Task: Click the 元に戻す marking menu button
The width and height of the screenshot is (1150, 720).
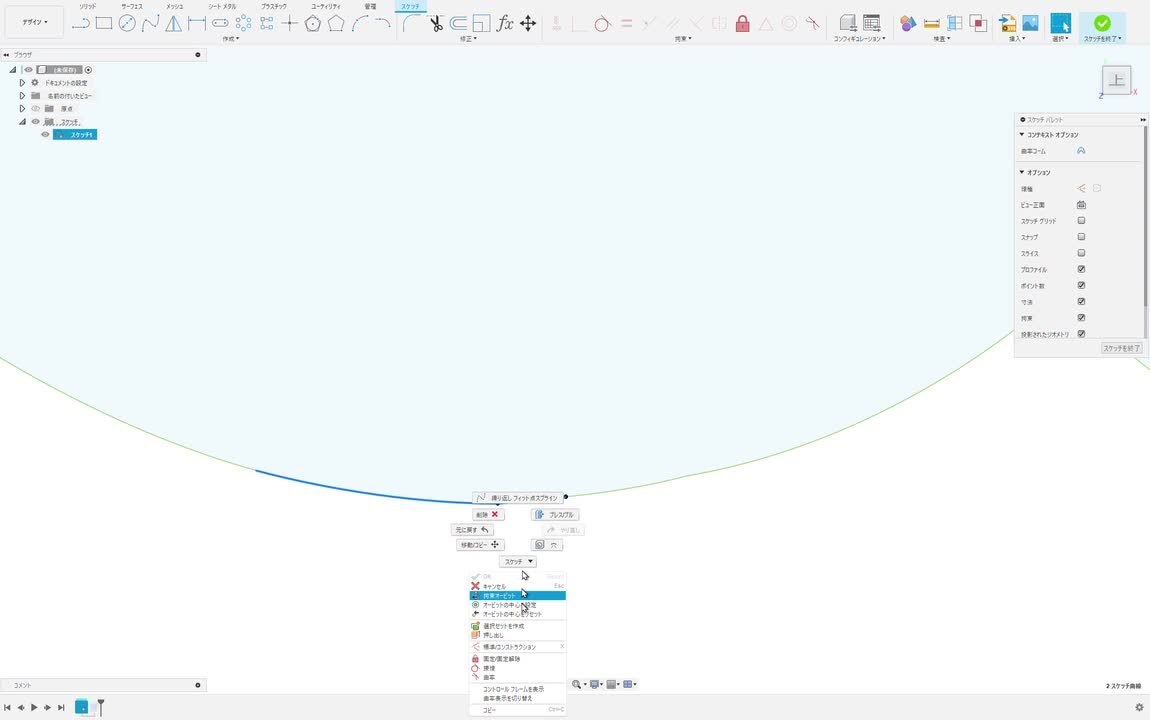Action: 472,530
